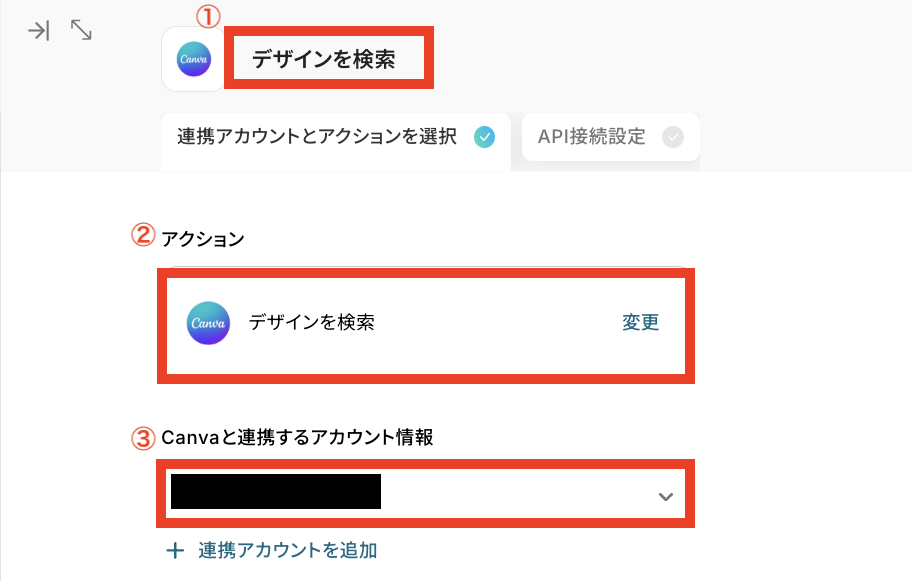Click the redacted account name field
Image resolution: width=912 pixels, height=581 pixels.
coord(276,493)
